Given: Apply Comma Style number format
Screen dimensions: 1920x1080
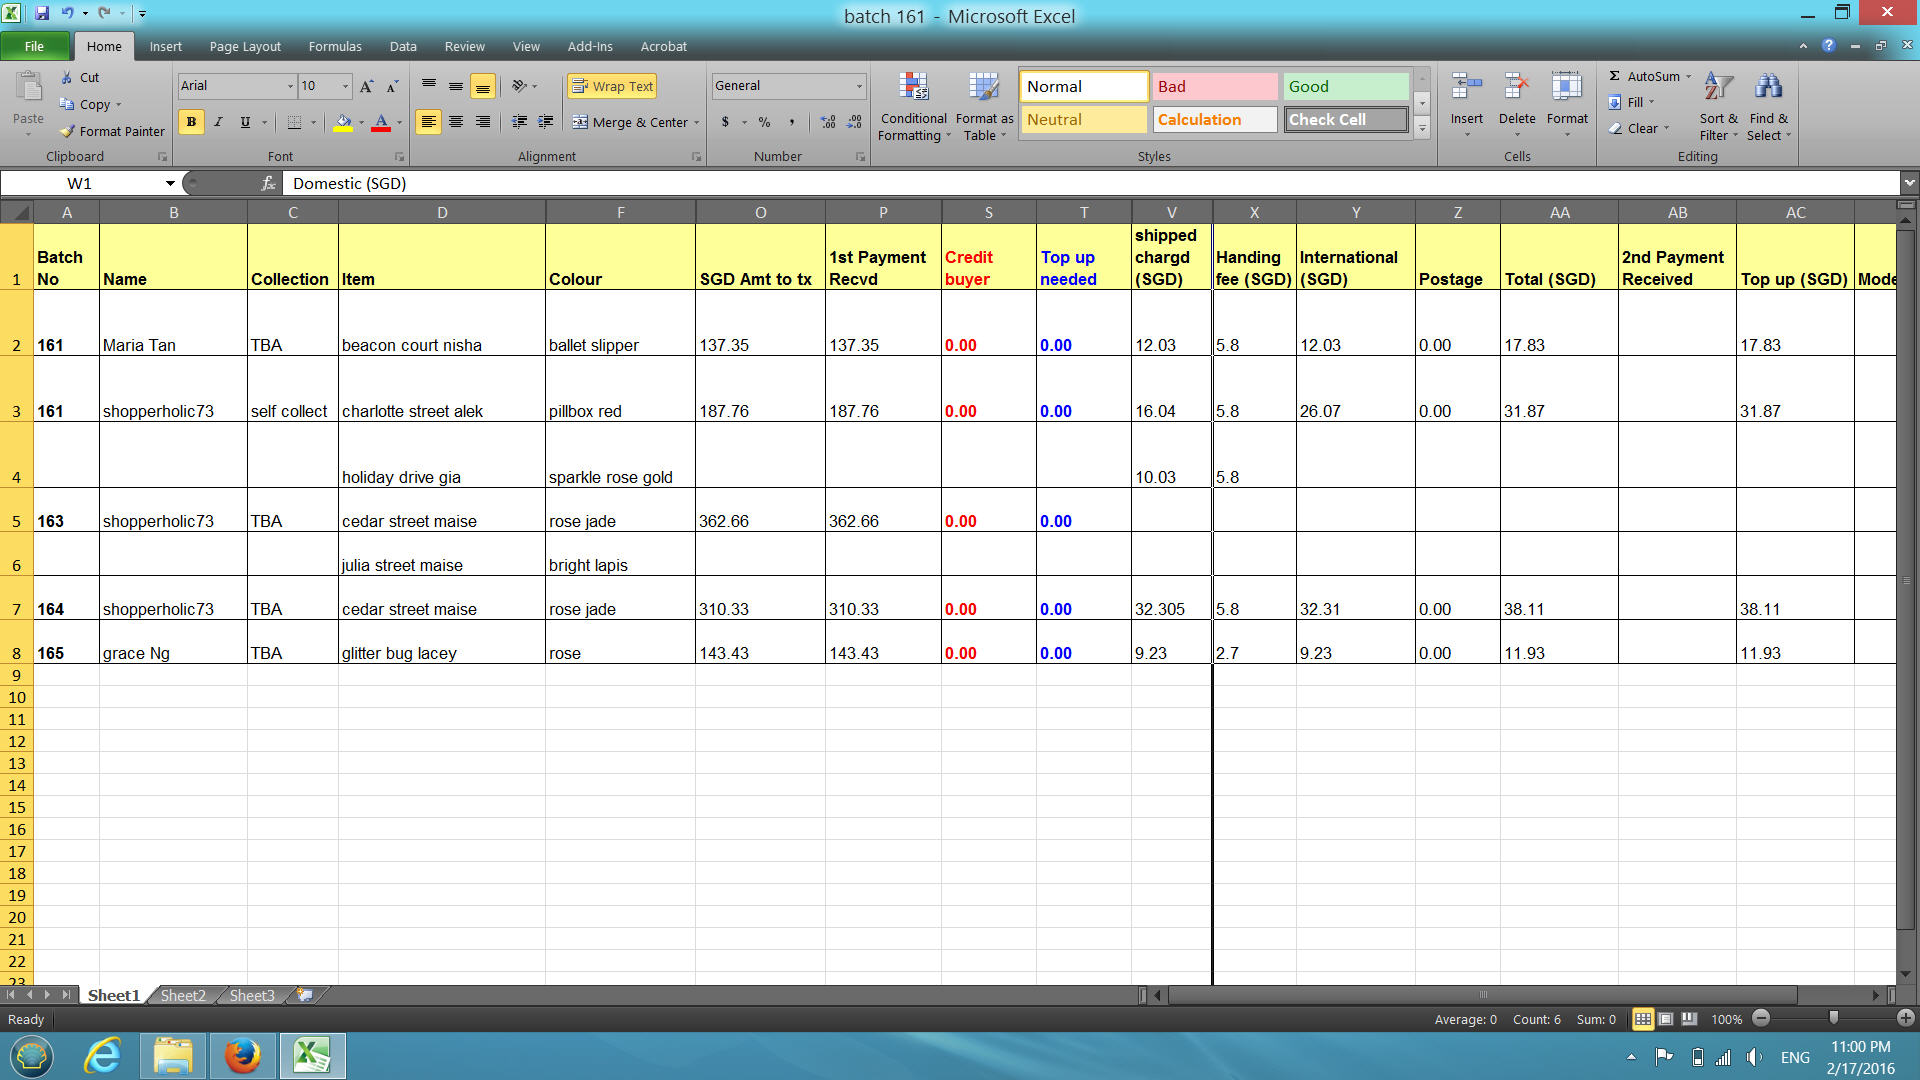Looking at the screenshot, I should click(791, 122).
